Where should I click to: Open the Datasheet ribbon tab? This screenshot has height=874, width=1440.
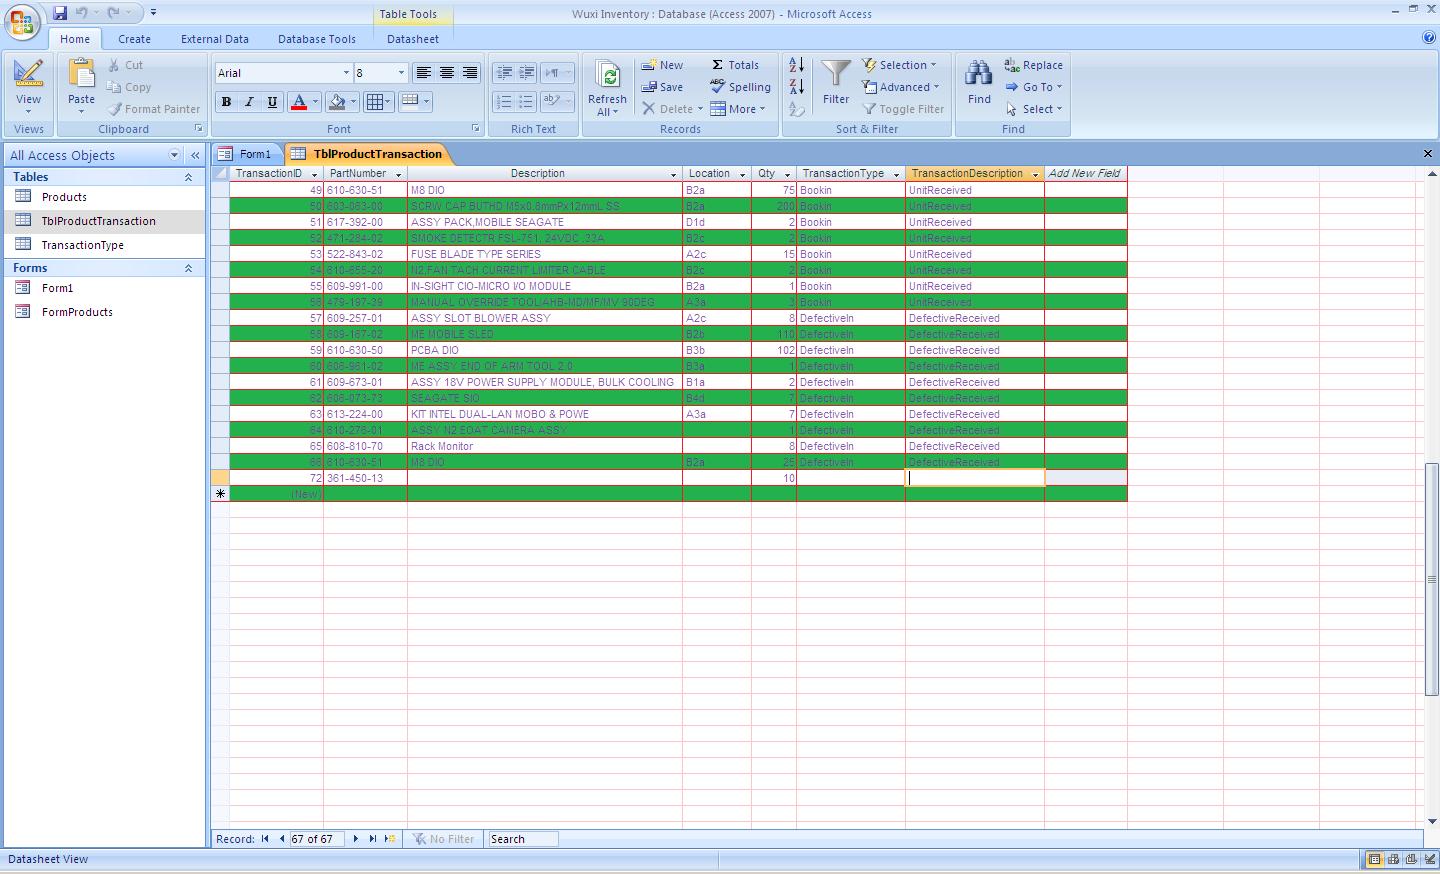click(x=413, y=39)
